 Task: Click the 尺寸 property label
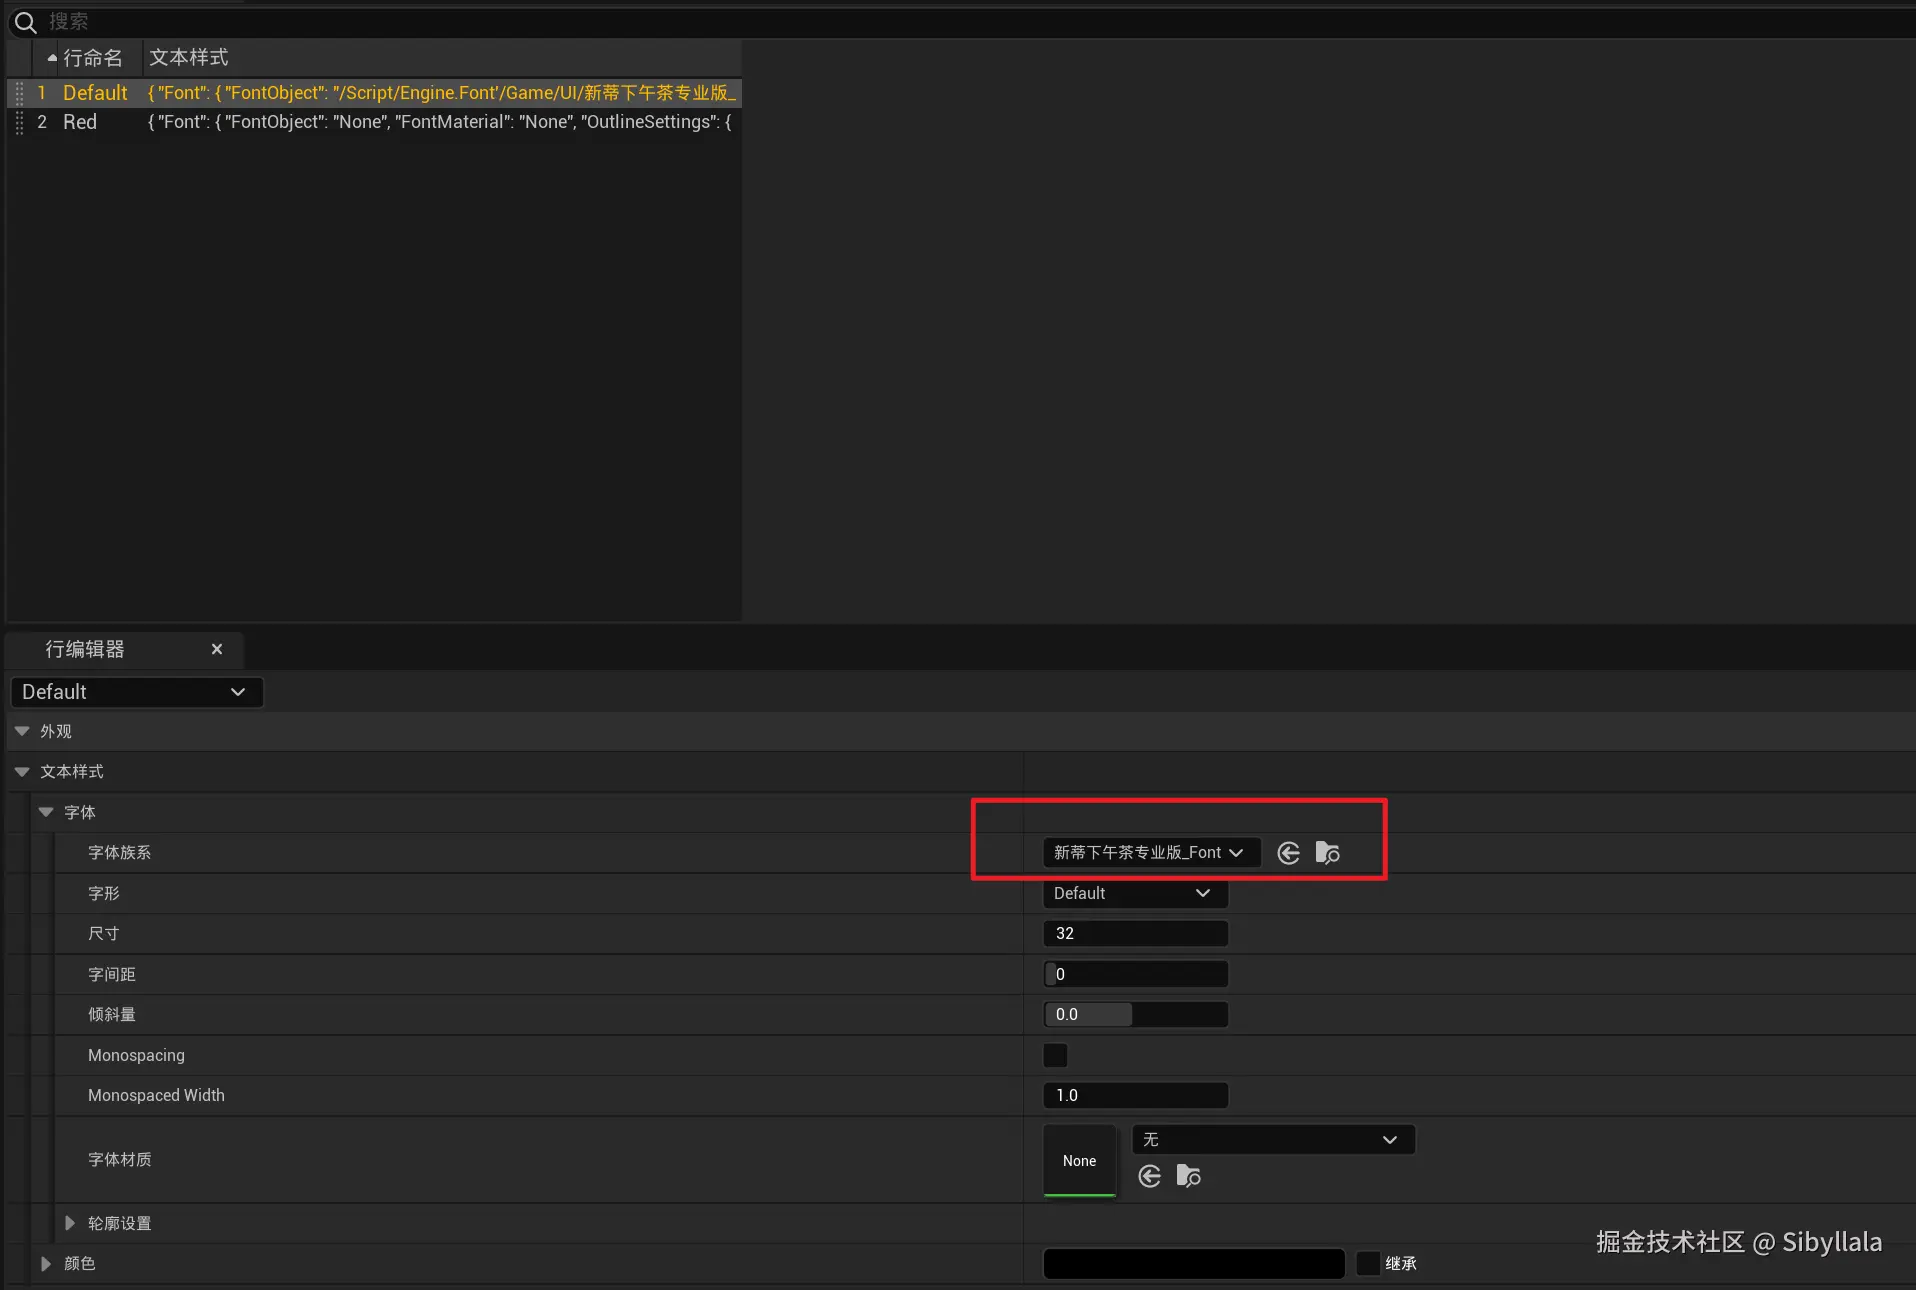click(x=104, y=933)
